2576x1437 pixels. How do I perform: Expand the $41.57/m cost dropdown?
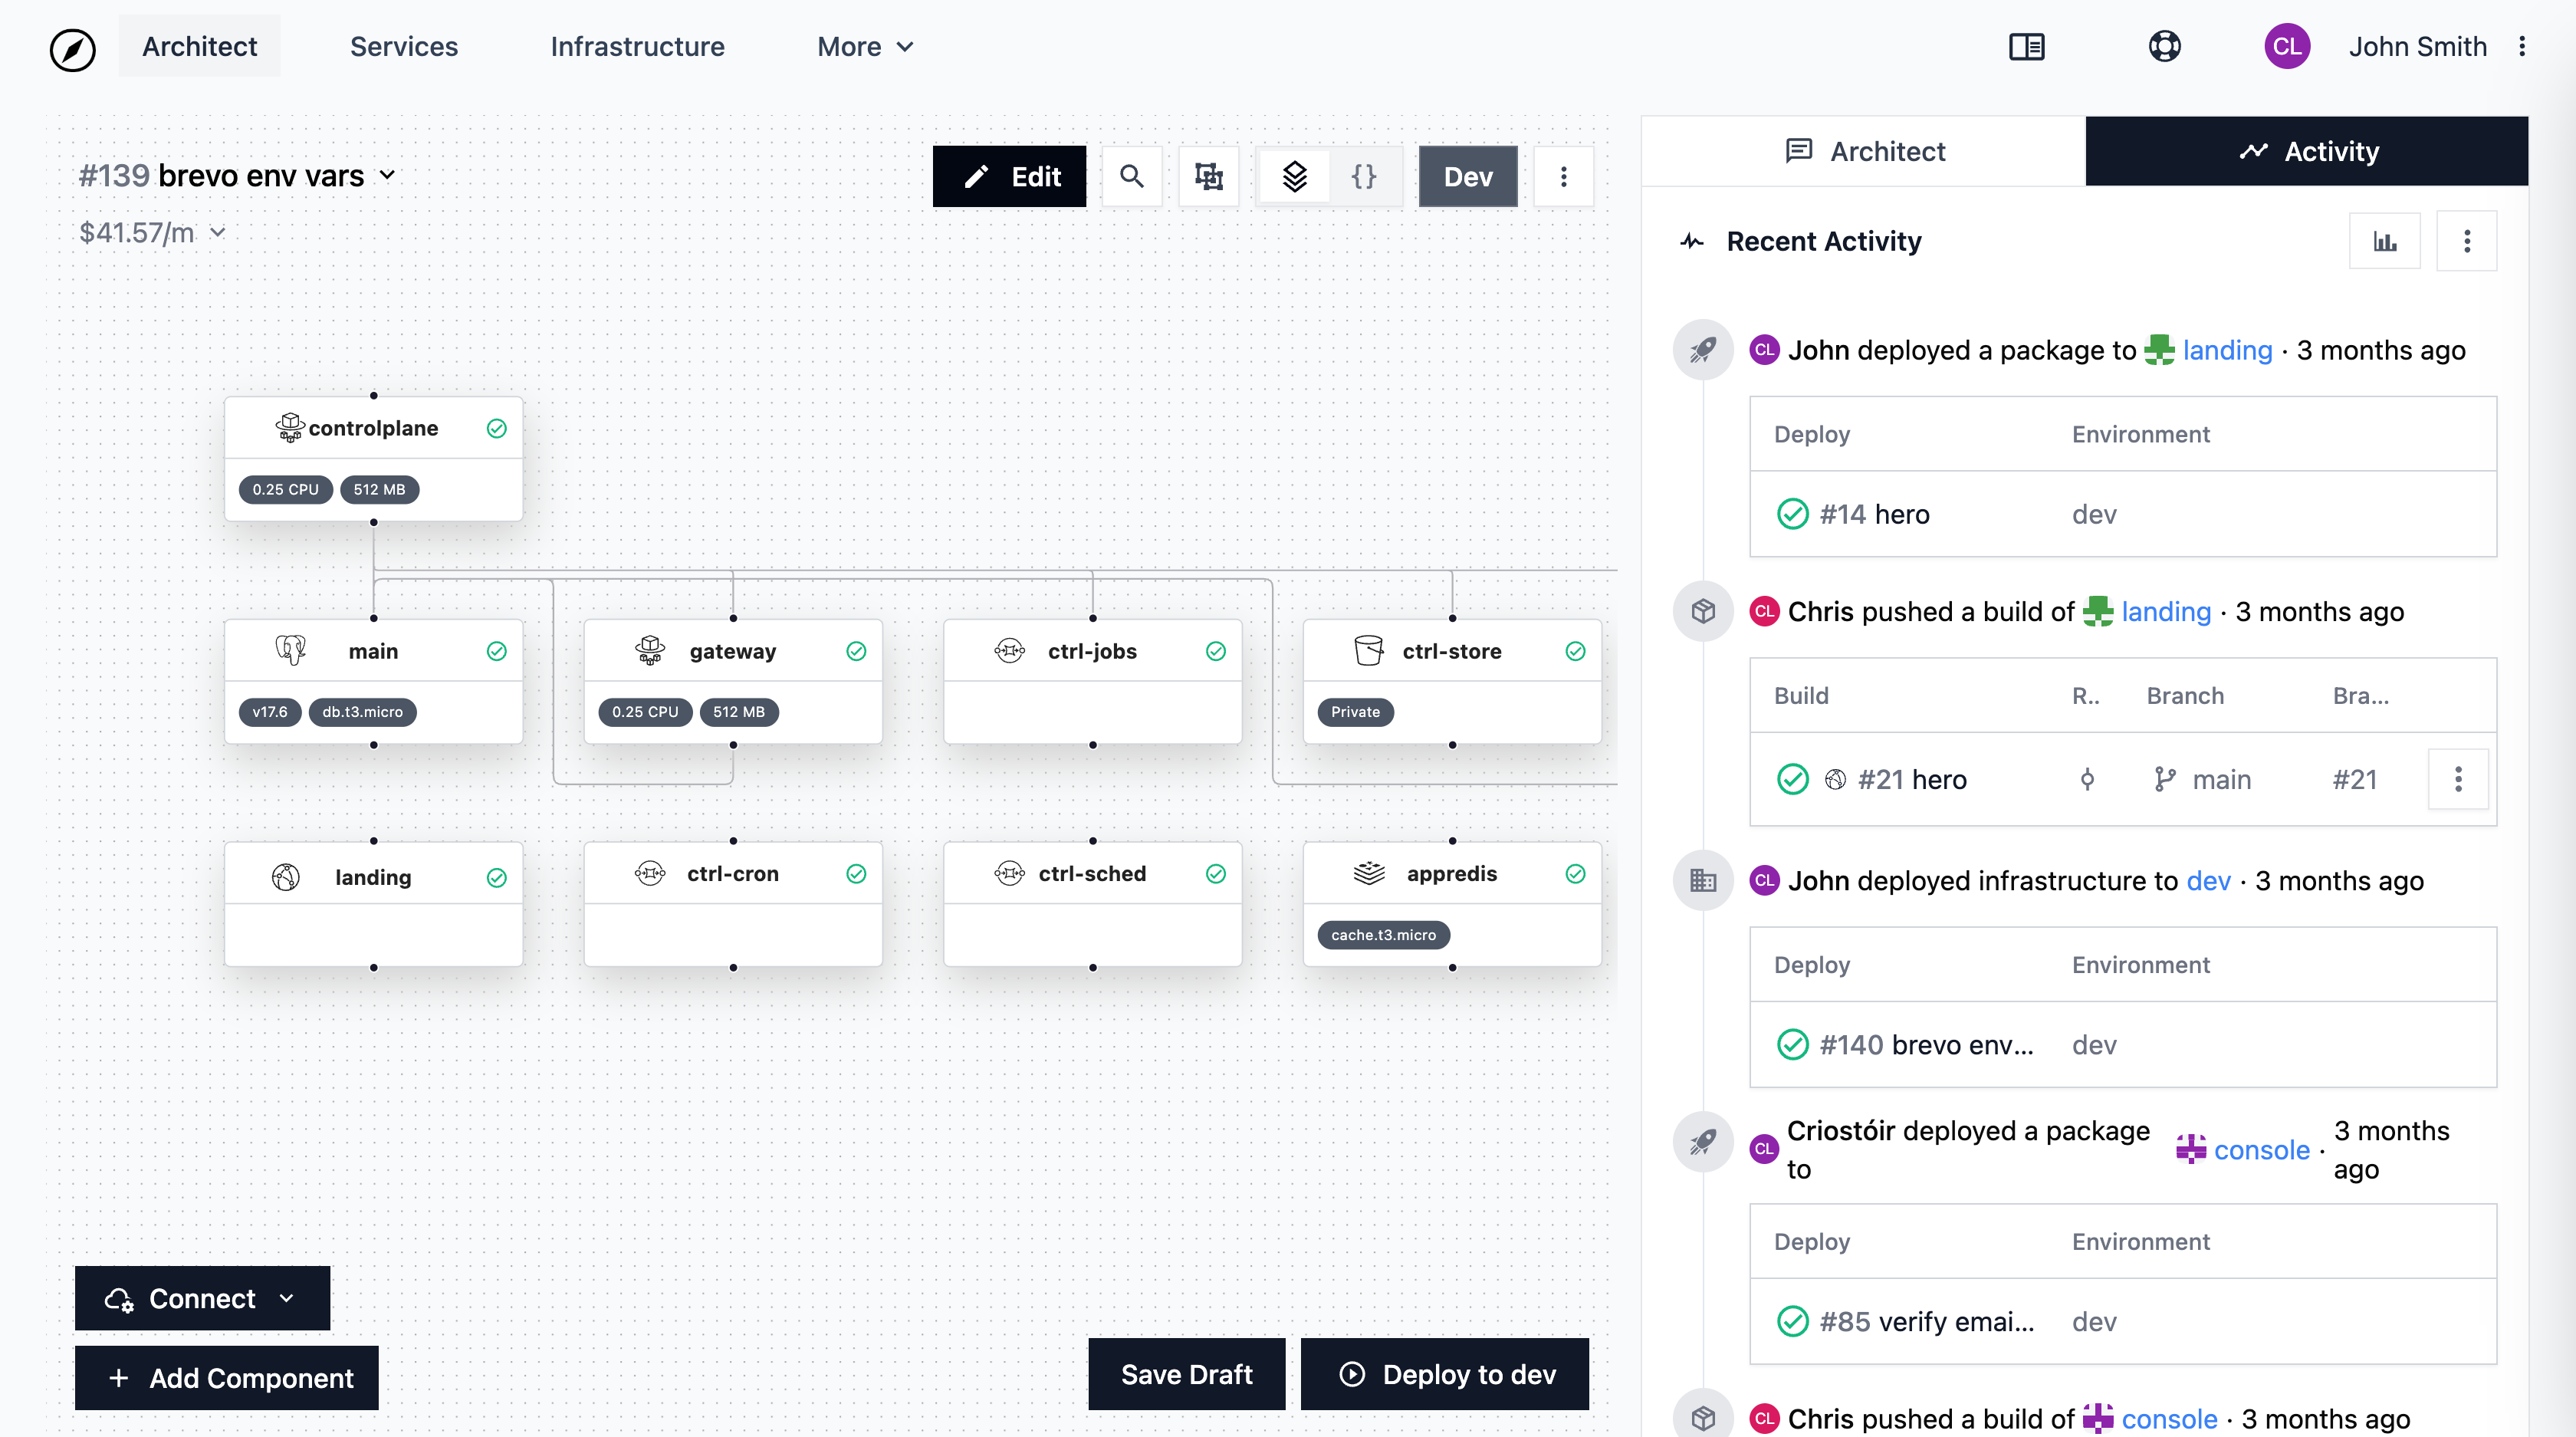tap(217, 233)
